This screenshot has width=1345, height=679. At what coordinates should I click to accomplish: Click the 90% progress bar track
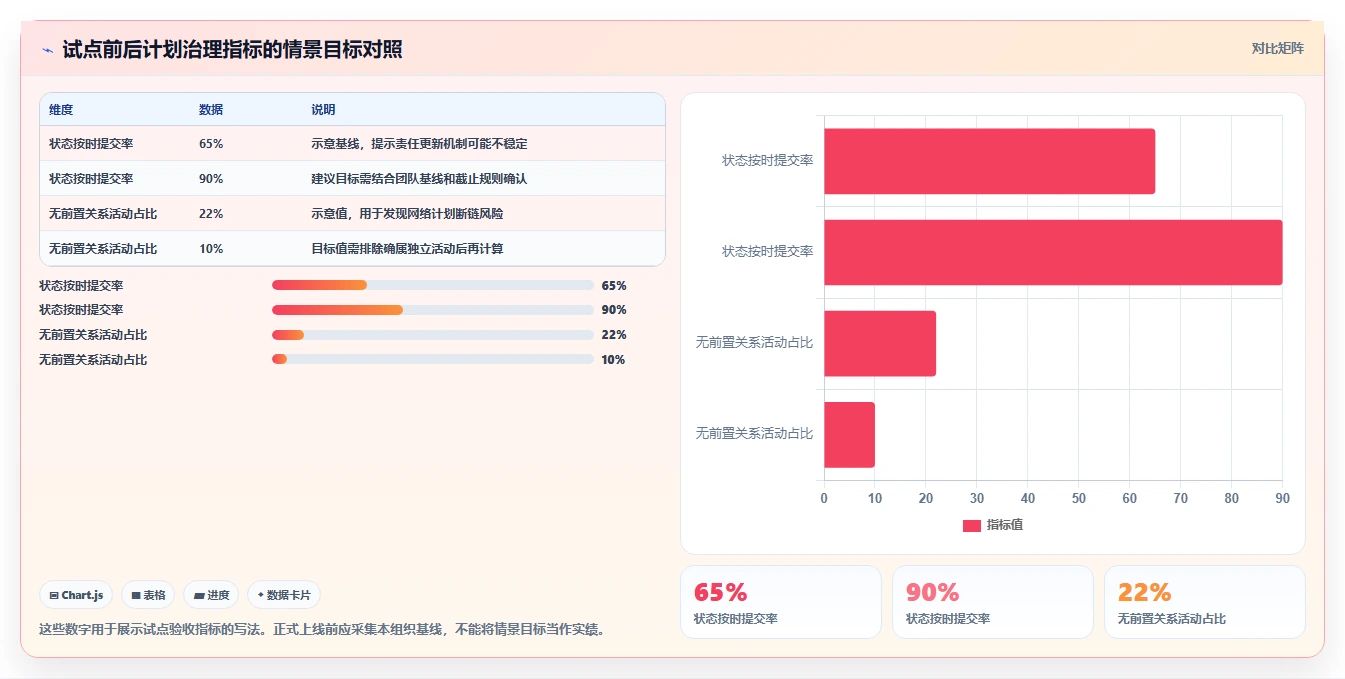(433, 310)
